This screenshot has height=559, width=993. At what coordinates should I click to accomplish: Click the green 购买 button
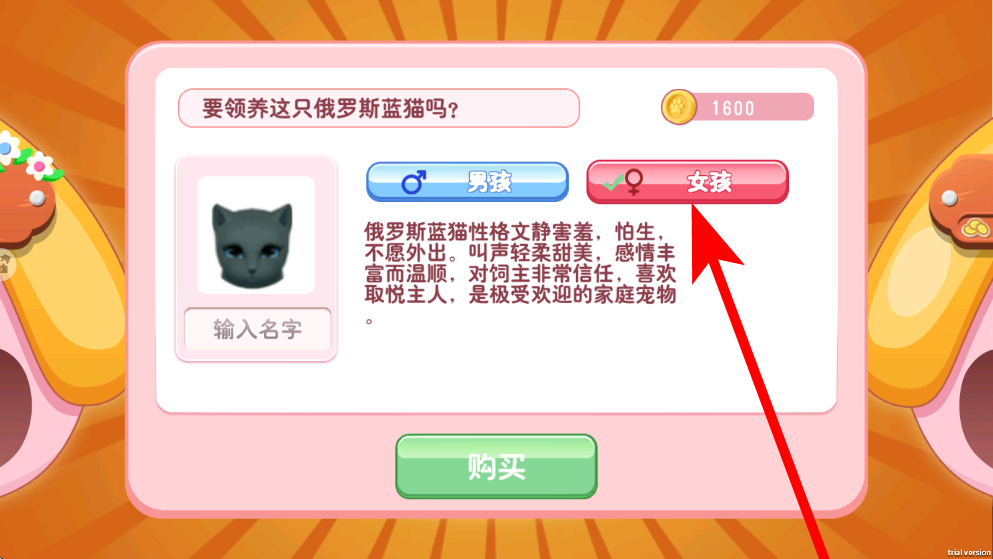[x=496, y=467]
